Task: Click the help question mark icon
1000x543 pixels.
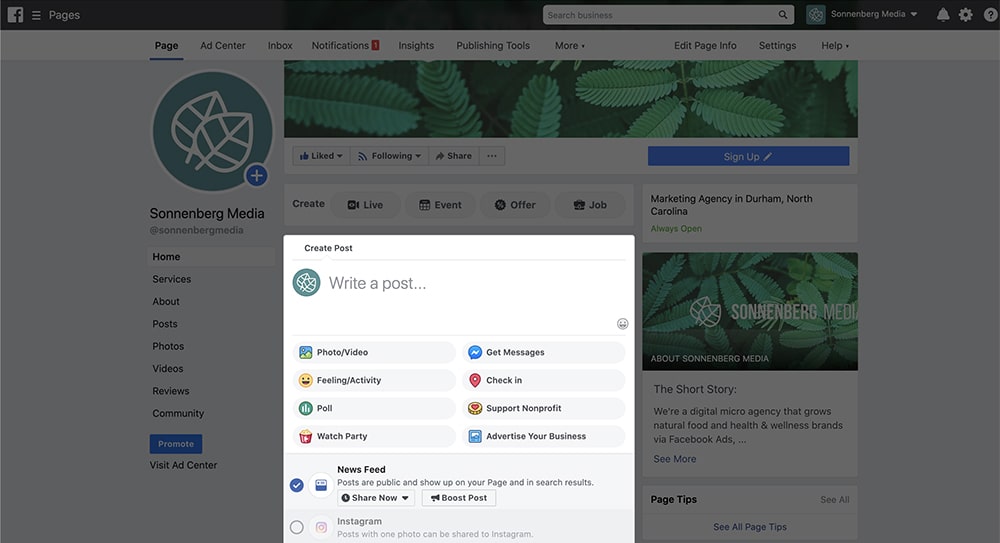Action: (x=988, y=15)
